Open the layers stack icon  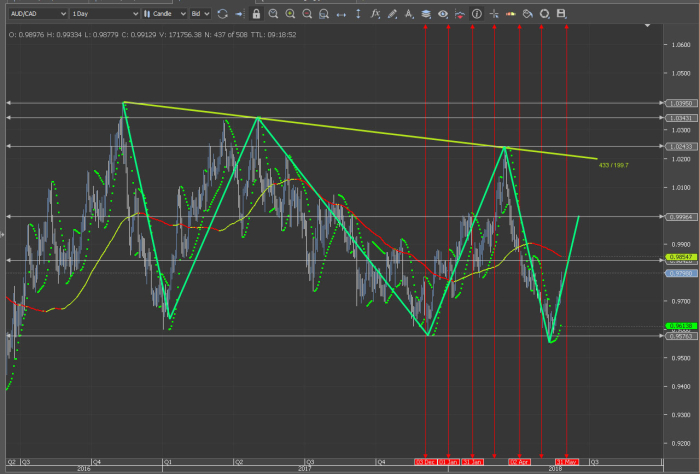[426, 14]
